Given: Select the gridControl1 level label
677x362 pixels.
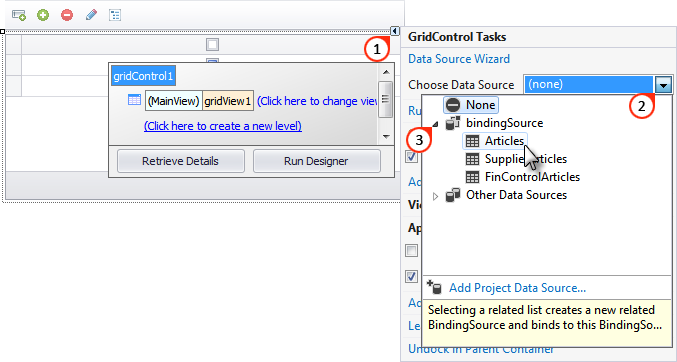Looking at the screenshot, I should tap(143, 76).
